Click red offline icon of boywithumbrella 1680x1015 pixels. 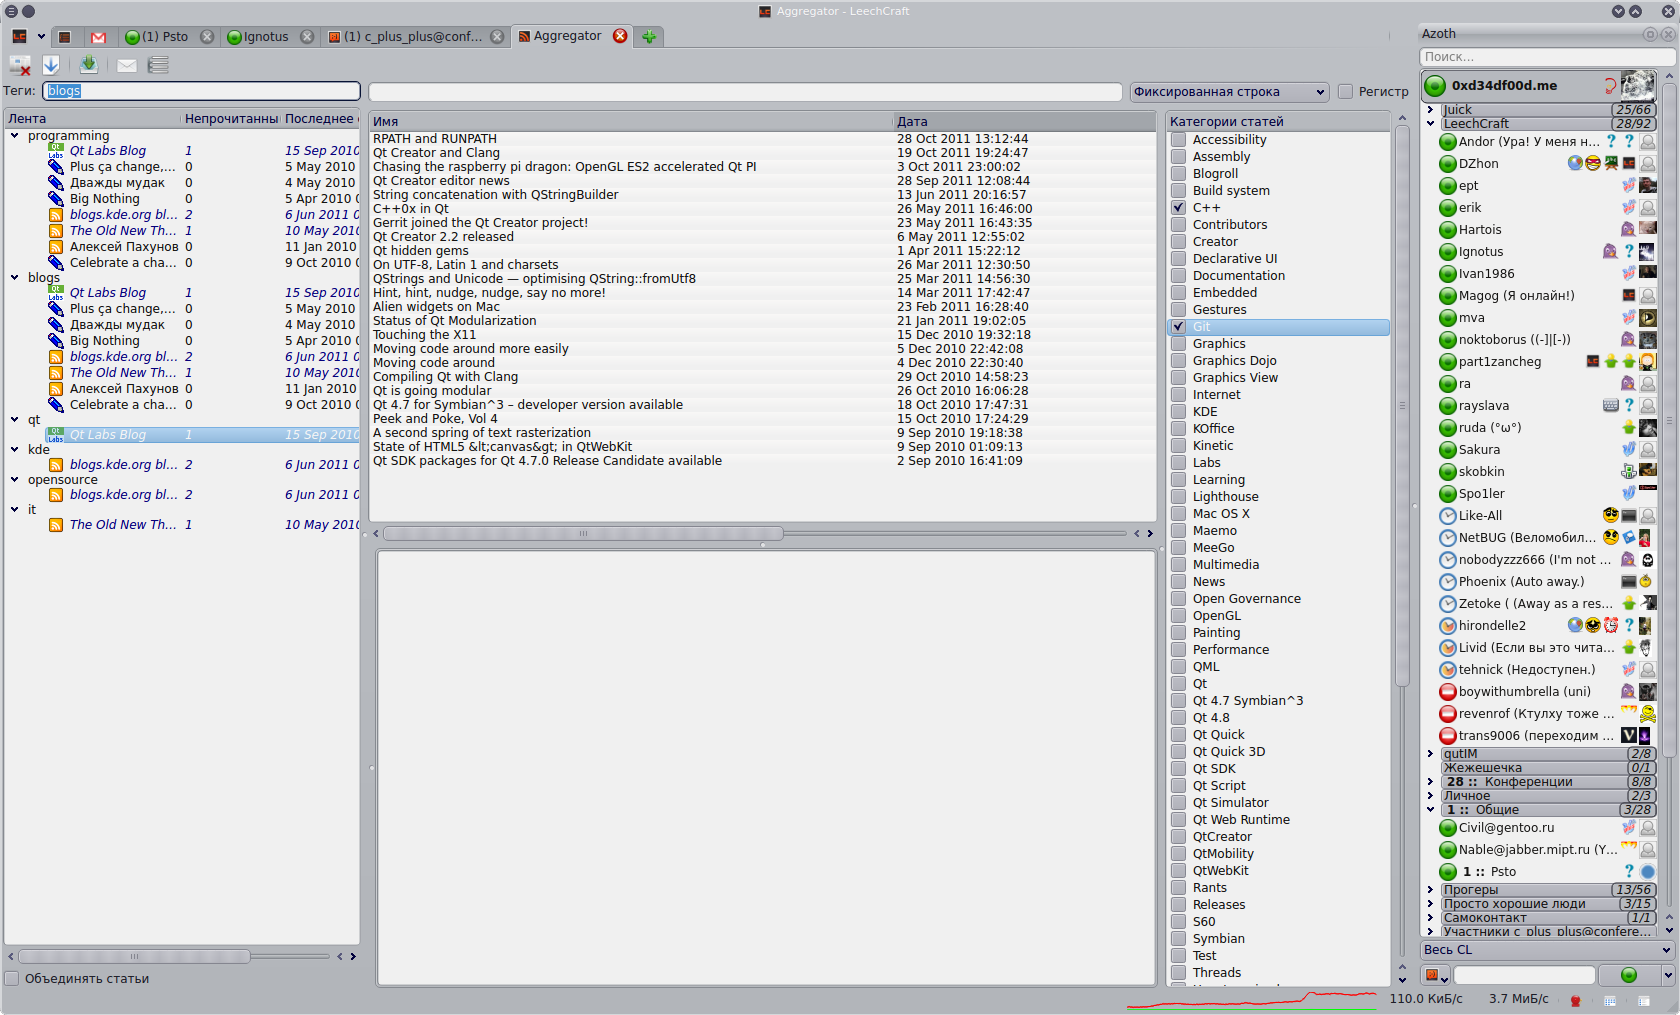click(x=1447, y=692)
